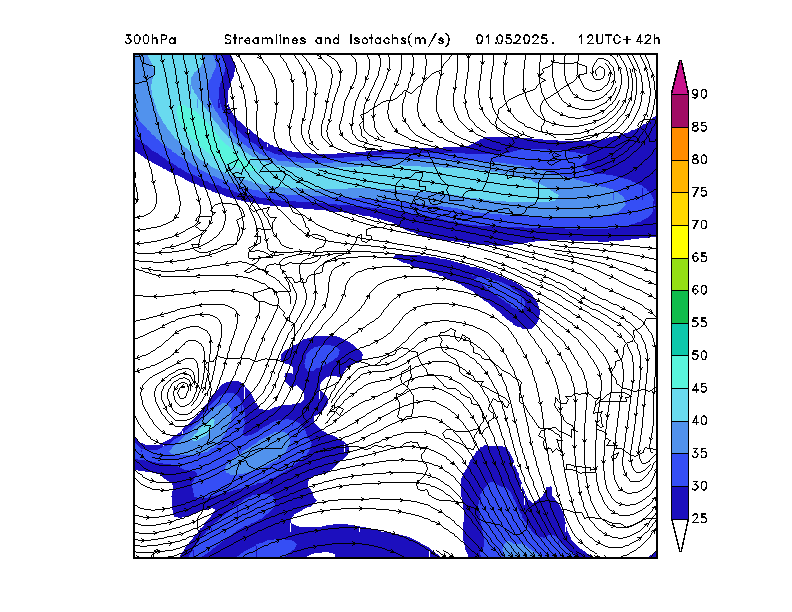Select the teal 50–55 legend swatch
The image size is (792, 612).
(x=680, y=339)
